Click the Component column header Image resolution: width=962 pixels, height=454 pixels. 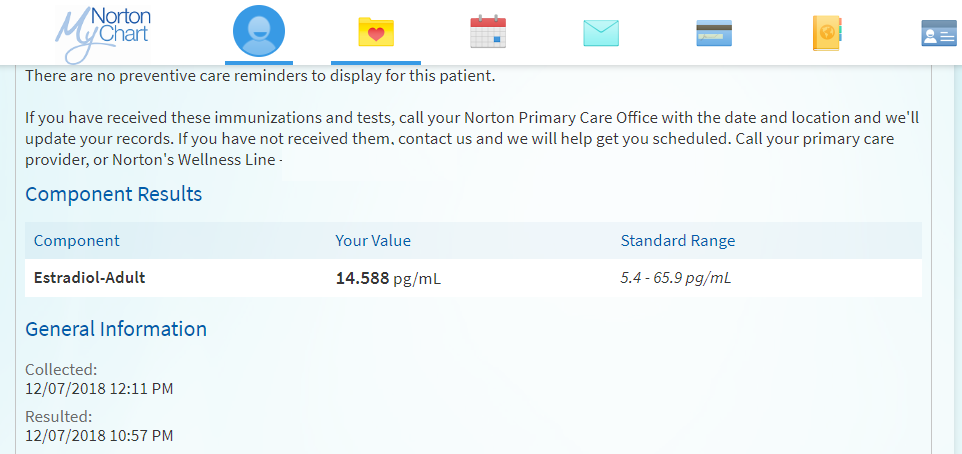[x=77, y=241]
